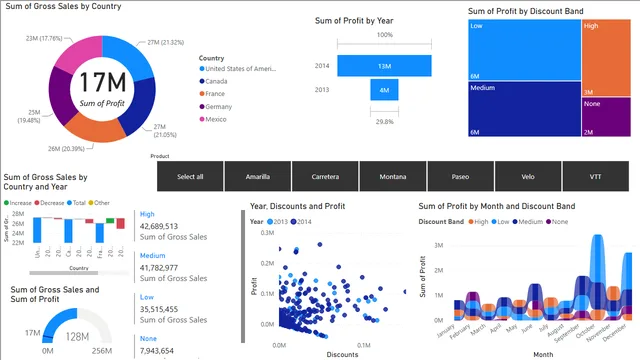Click the Decrease legend item in waterfall chart
This screenshot has height=360, width=640.
click(x=49, y=203)
